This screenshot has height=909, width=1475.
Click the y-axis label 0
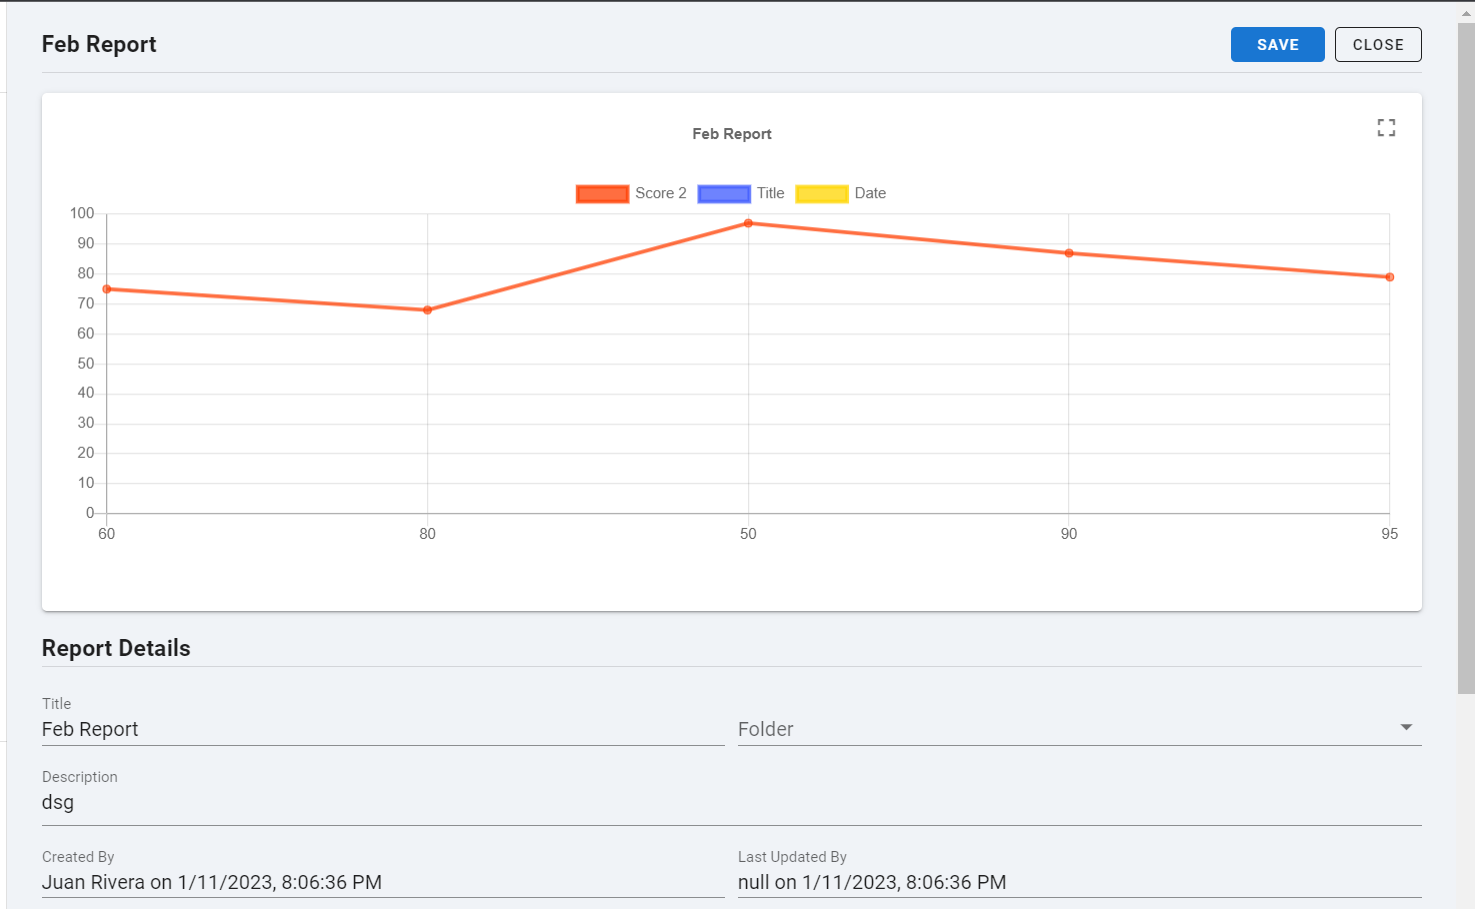pos(90,513)
